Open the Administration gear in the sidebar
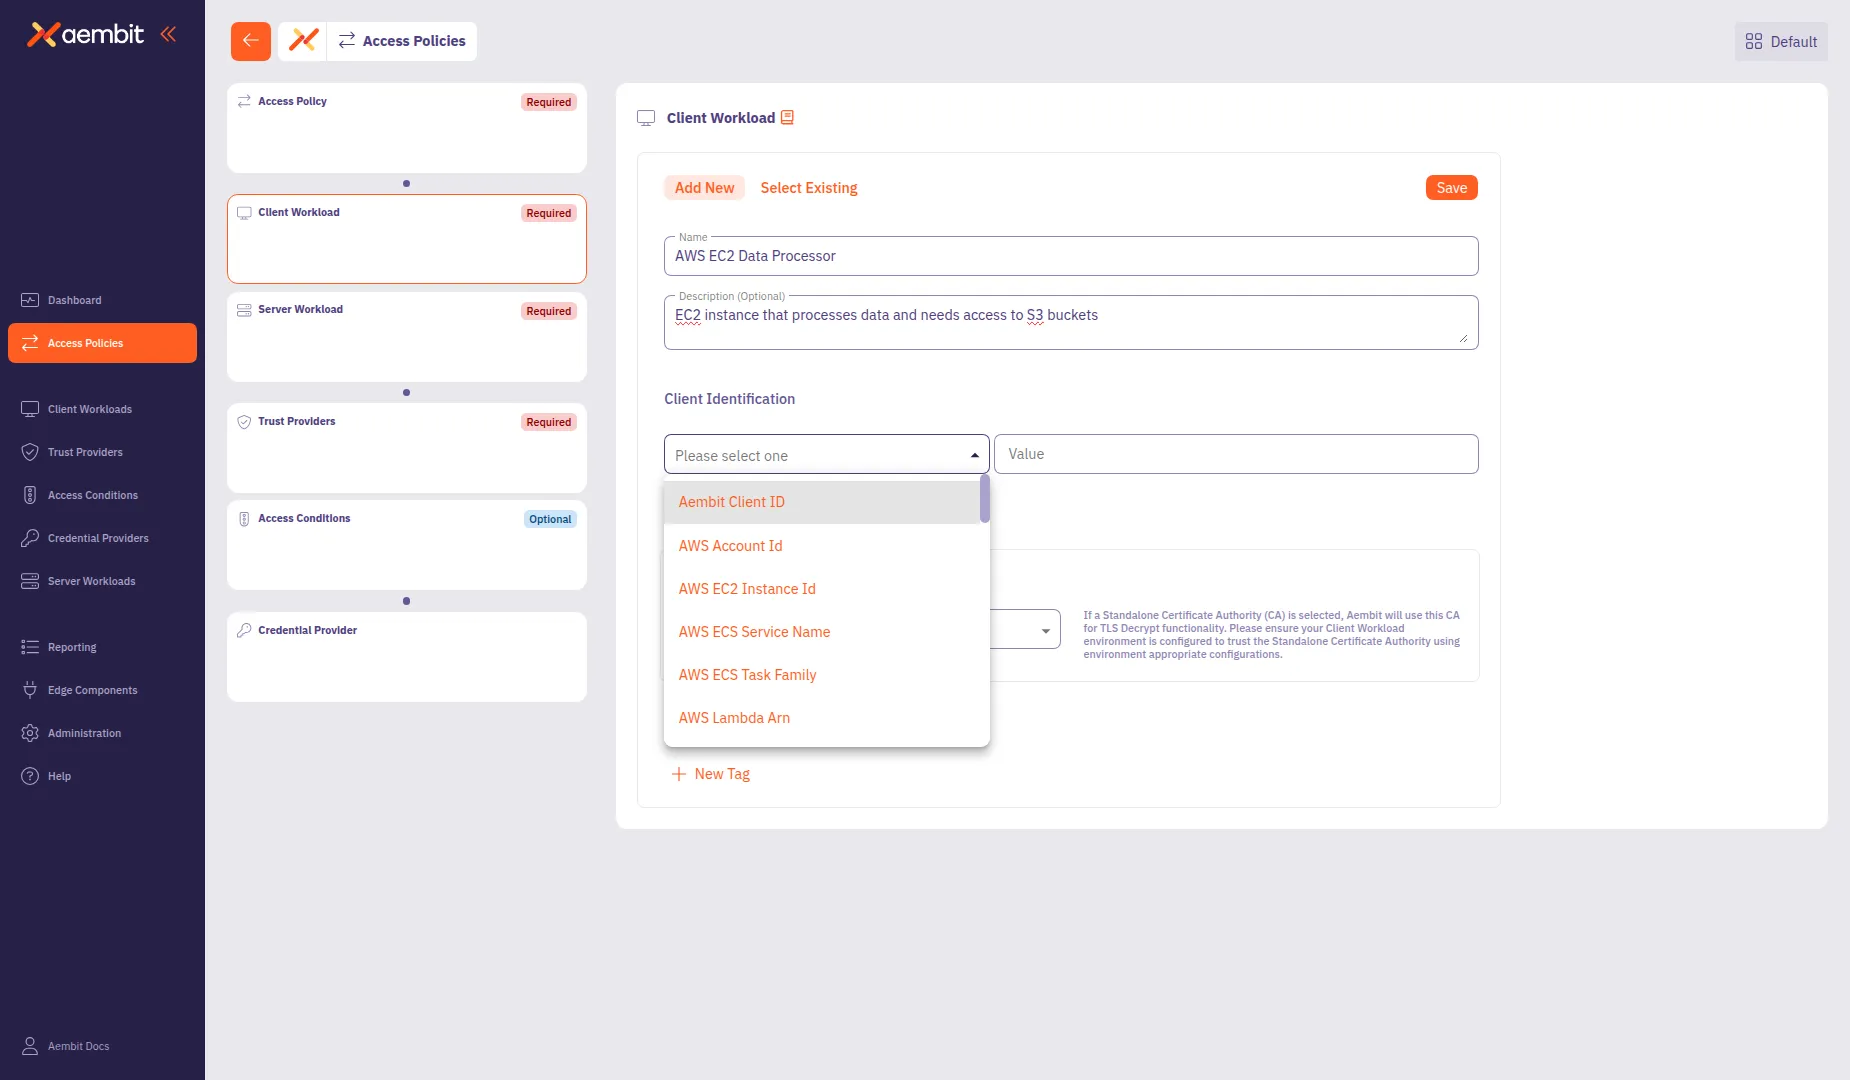1850x1080 pixels. click(x=85, y=733)
